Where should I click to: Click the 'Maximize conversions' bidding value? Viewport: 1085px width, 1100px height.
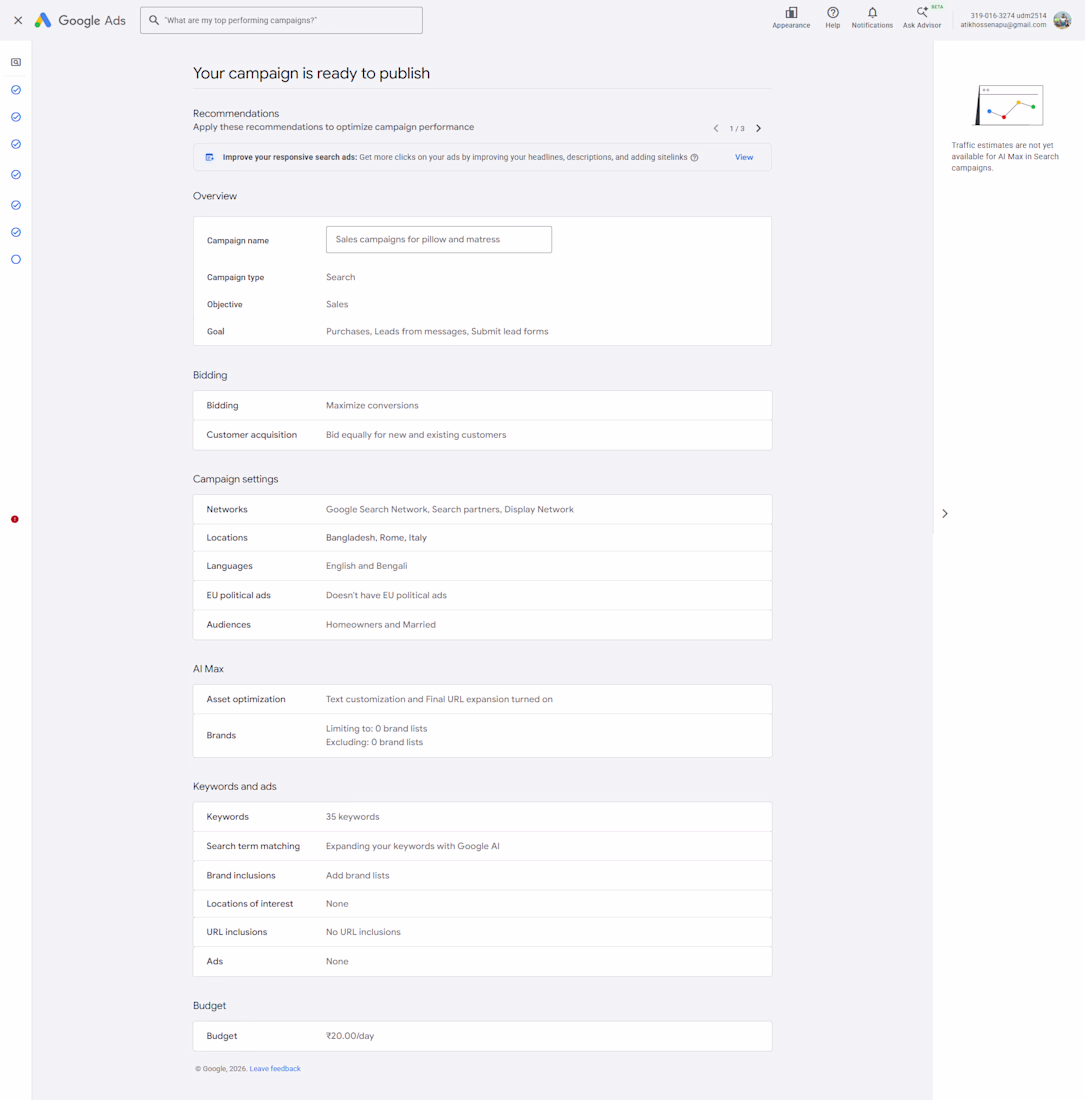(x=372, y=405)
